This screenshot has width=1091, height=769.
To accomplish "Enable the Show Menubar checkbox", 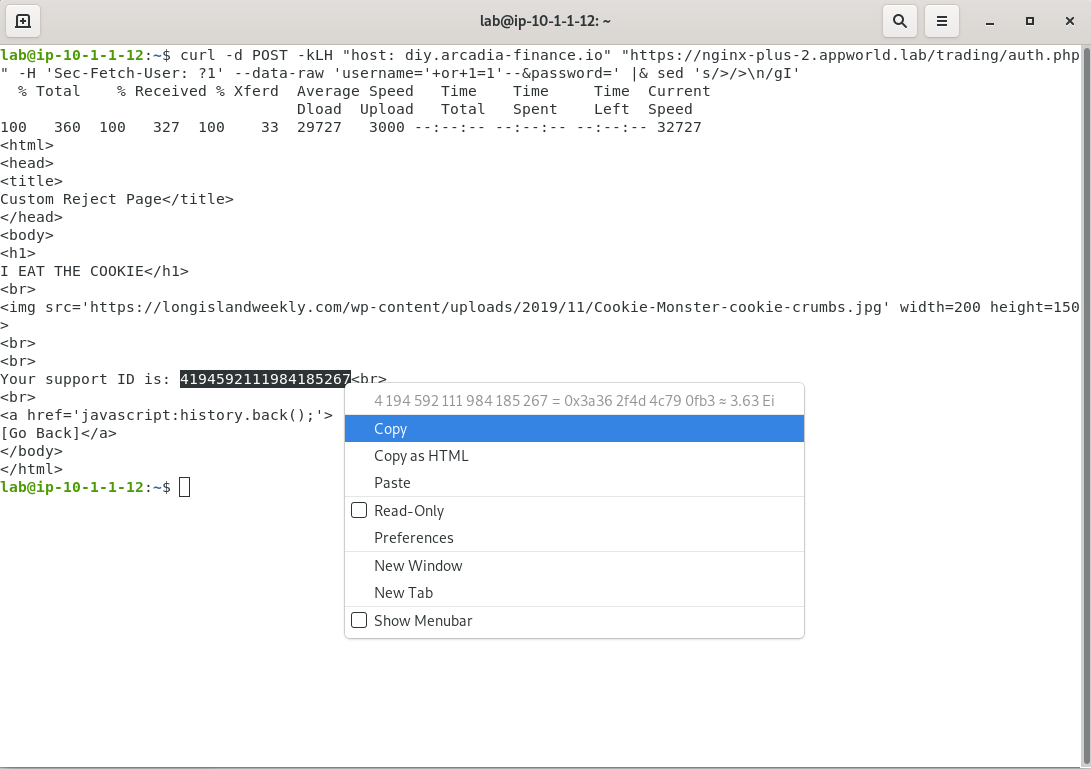I will pyautogui.click(x=359, y=620).
